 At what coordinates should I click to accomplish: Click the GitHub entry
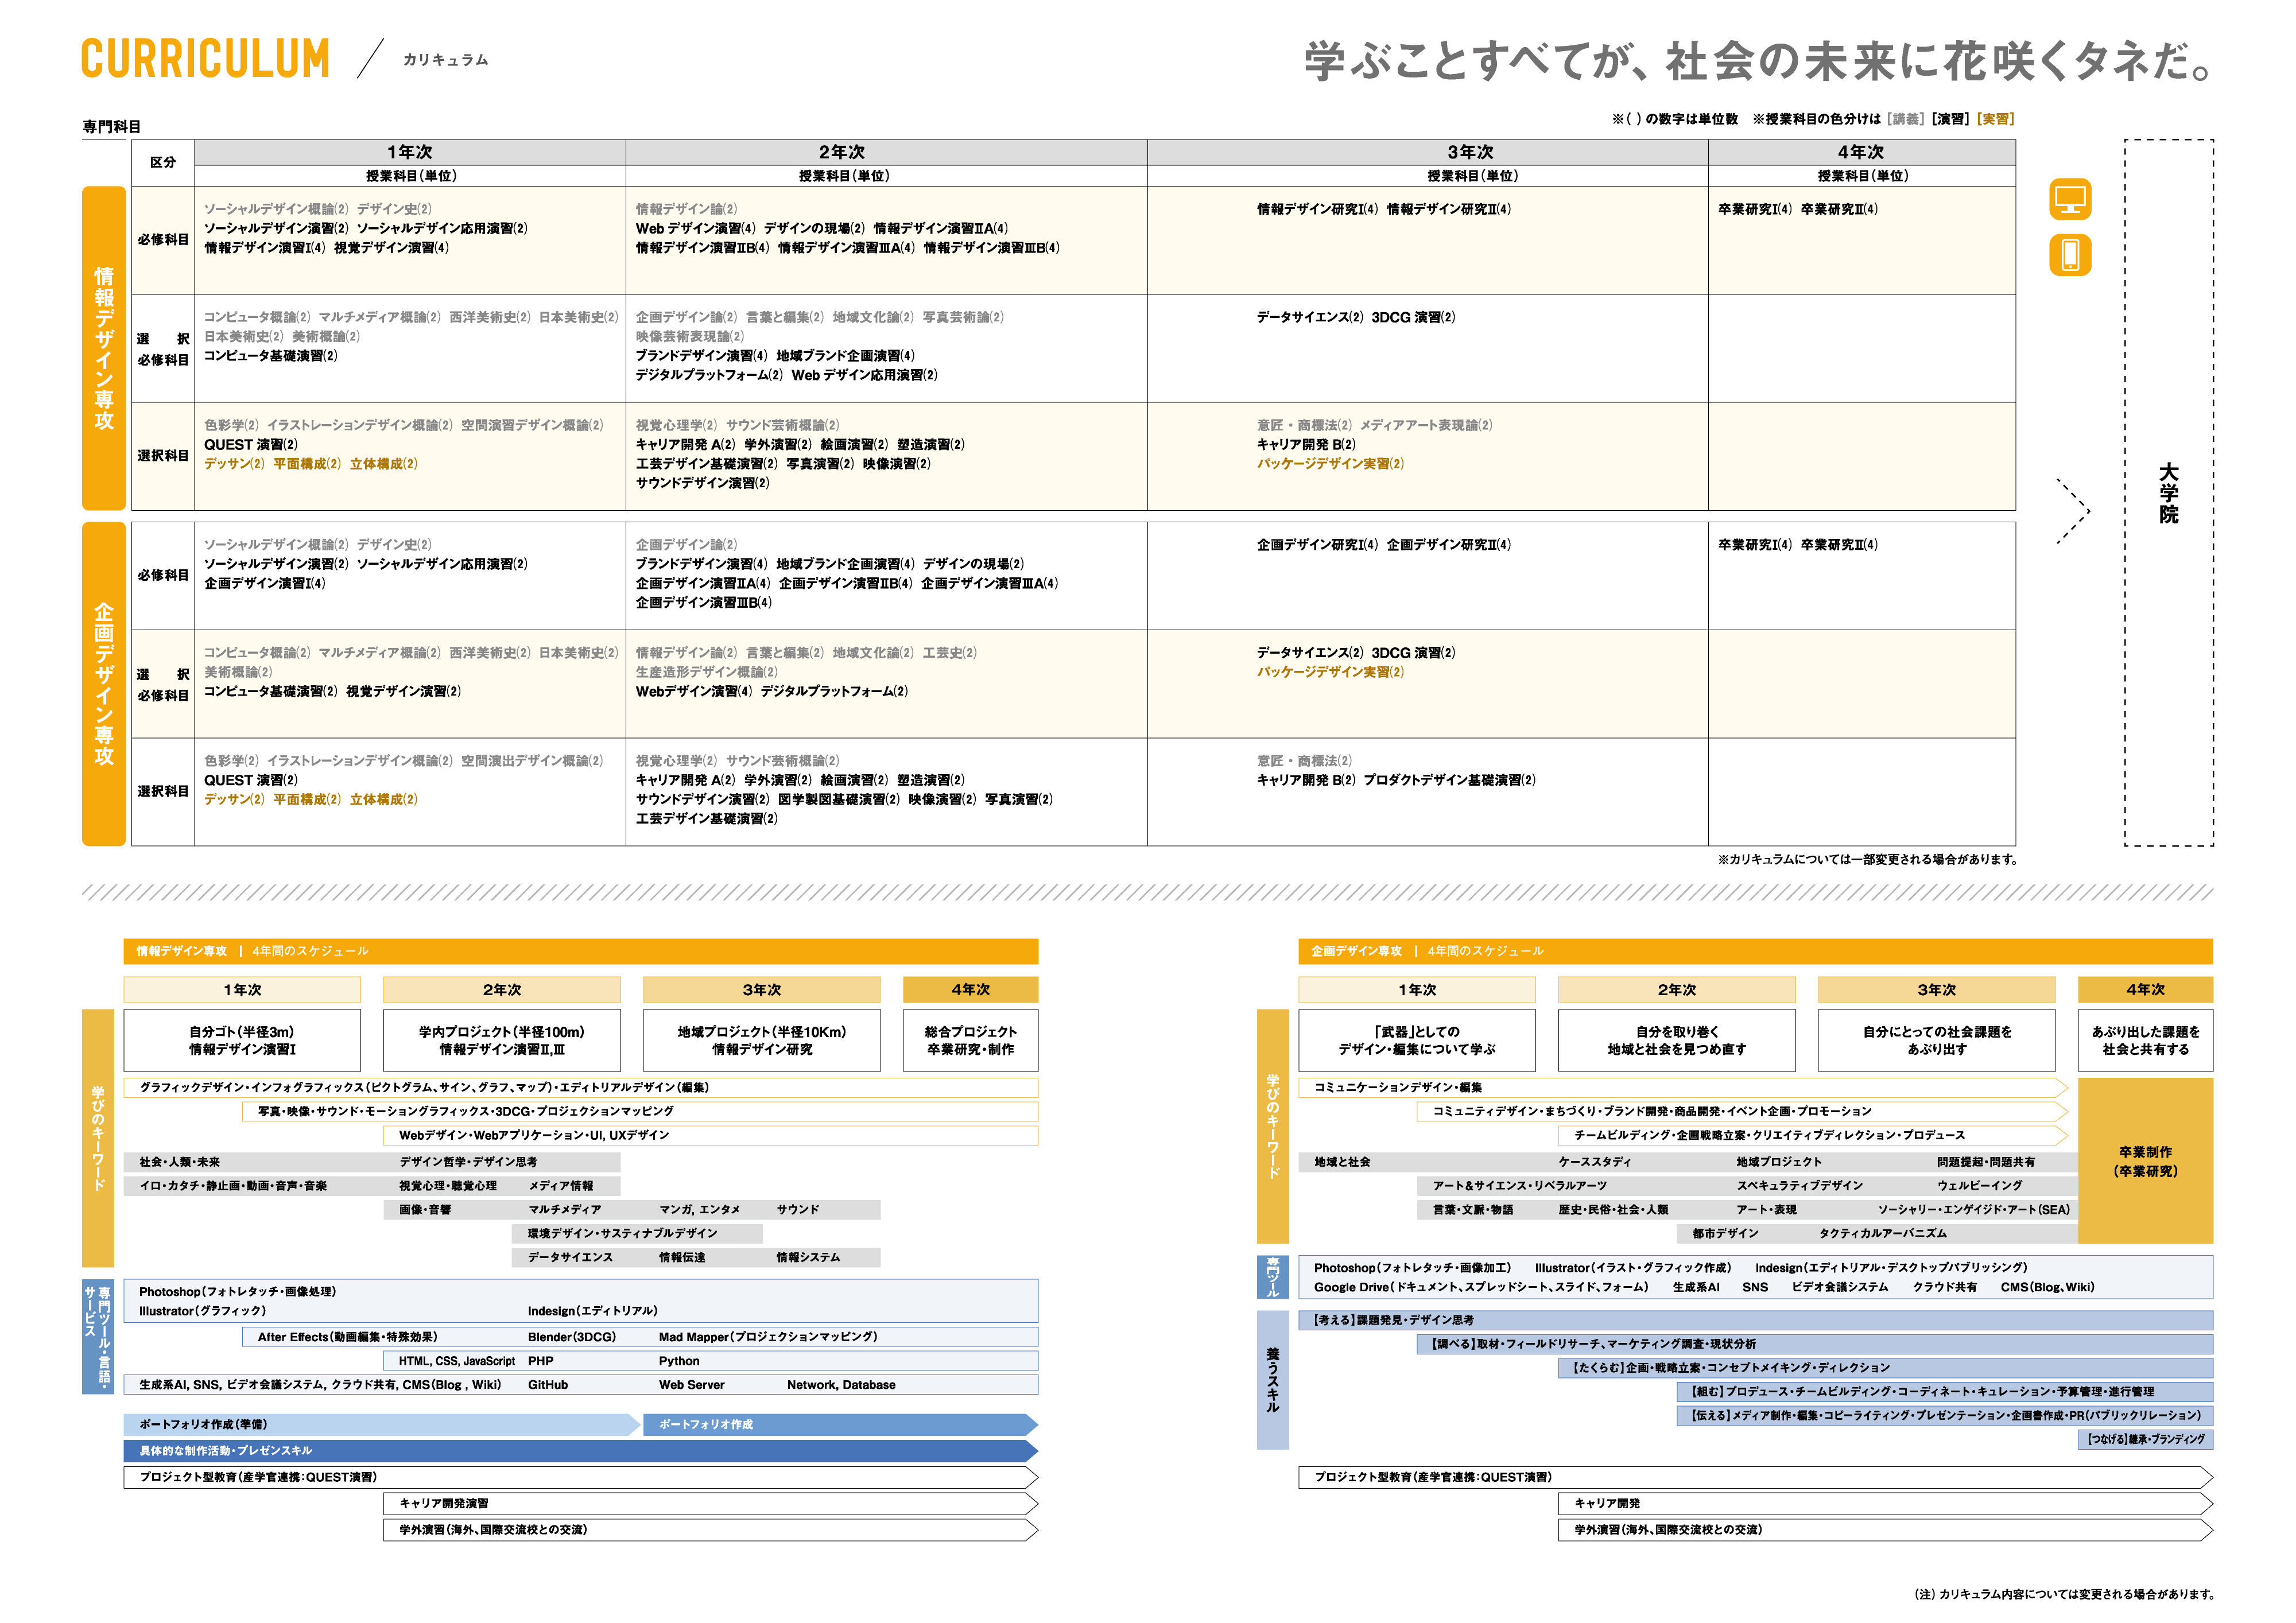[548, 1385]
